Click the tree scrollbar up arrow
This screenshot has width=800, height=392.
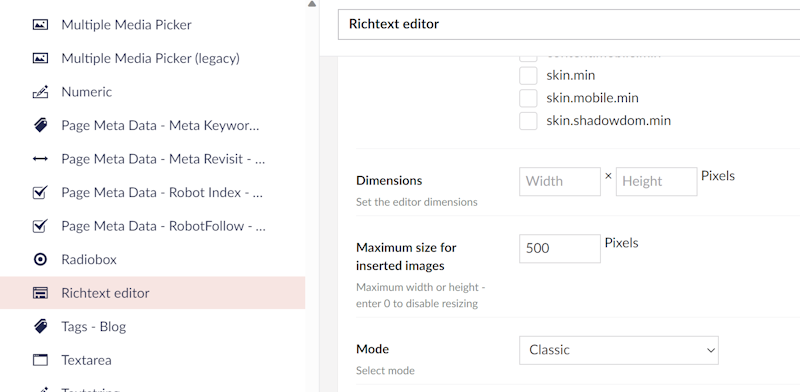pyautogui.click(x=312, y=4)
